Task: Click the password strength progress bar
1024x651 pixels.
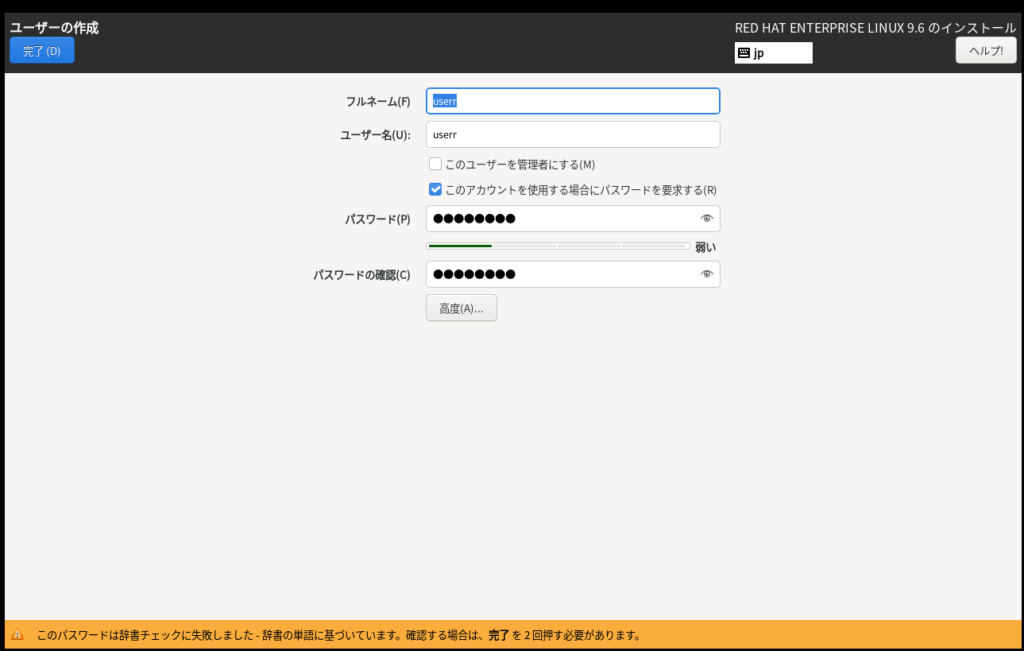Action: pyautogui.click(x=557, y=246)
